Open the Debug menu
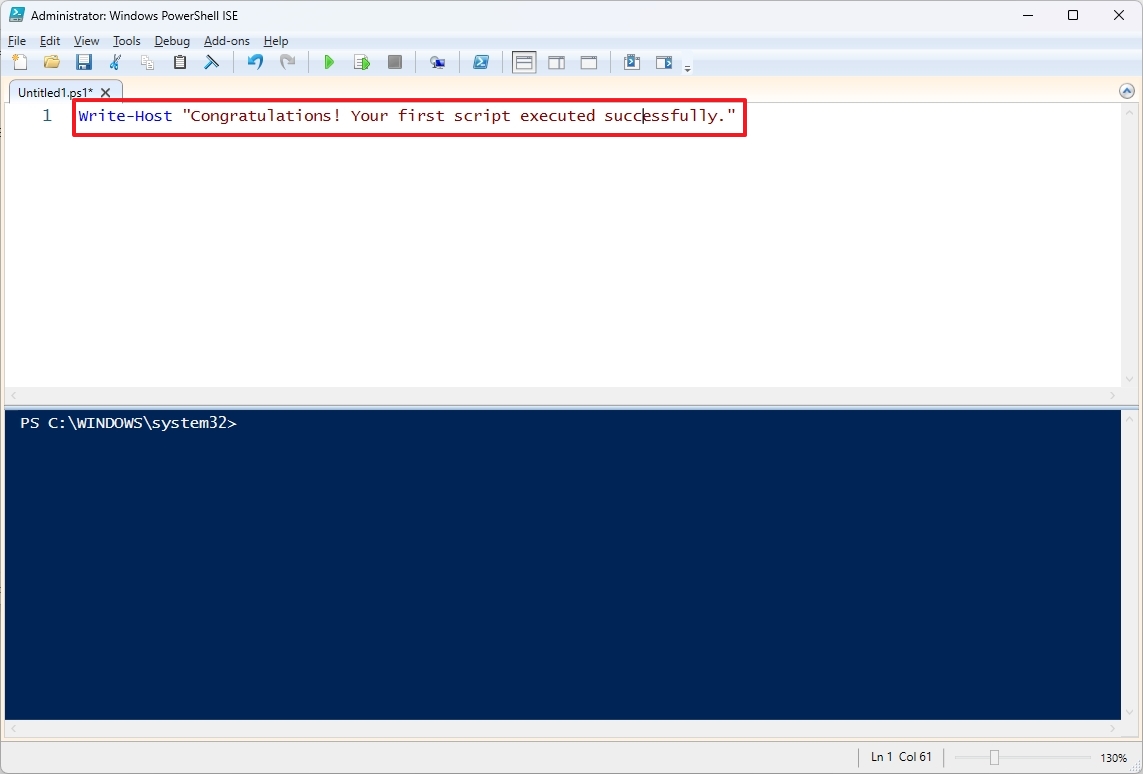This screenshot has width=1143, height=774. pyautogui.click(x=172, y=41)
